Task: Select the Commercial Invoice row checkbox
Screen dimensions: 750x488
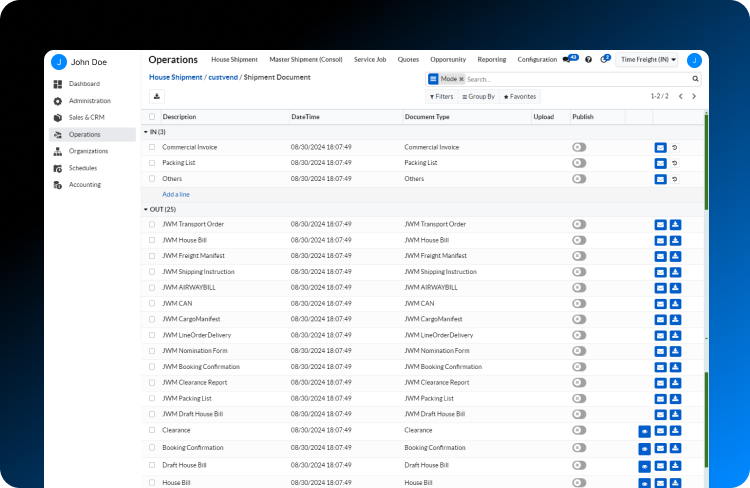Action: pos(152,147)
